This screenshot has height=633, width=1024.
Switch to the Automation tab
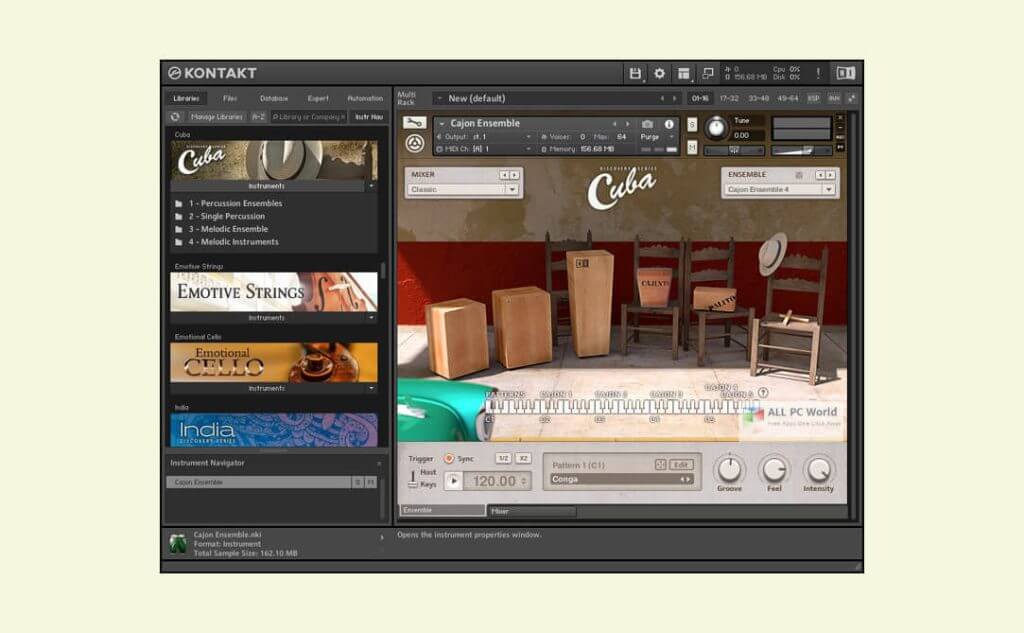point(365,99)
